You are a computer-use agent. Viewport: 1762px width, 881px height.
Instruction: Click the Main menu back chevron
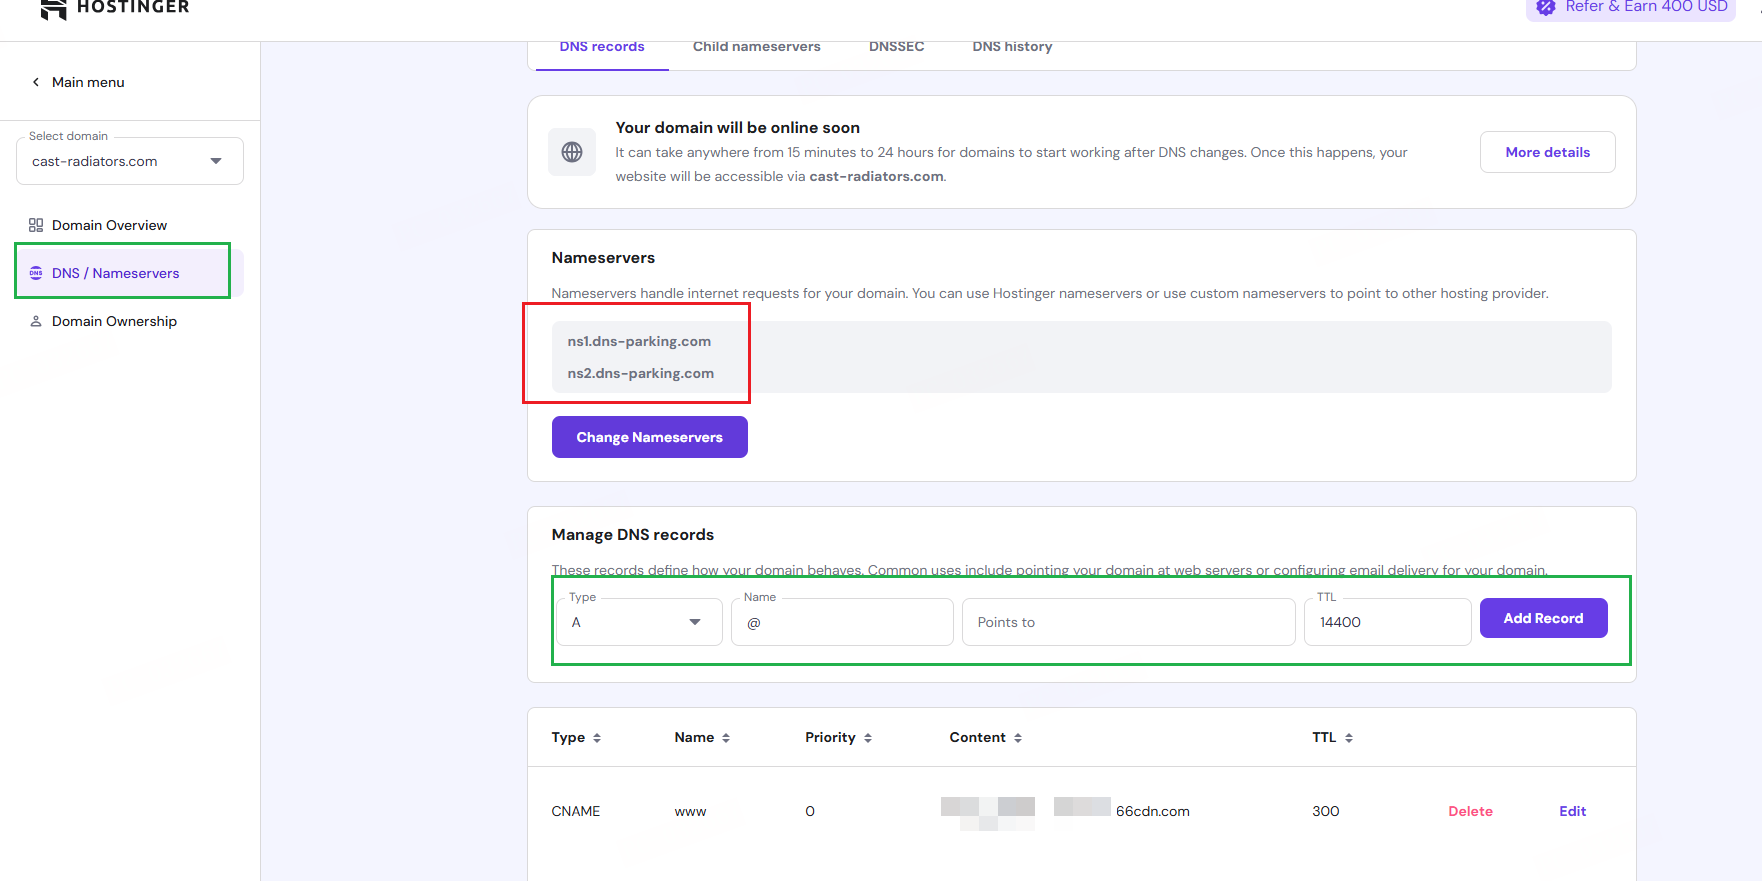pyautogui.click(x=36, y=82)
